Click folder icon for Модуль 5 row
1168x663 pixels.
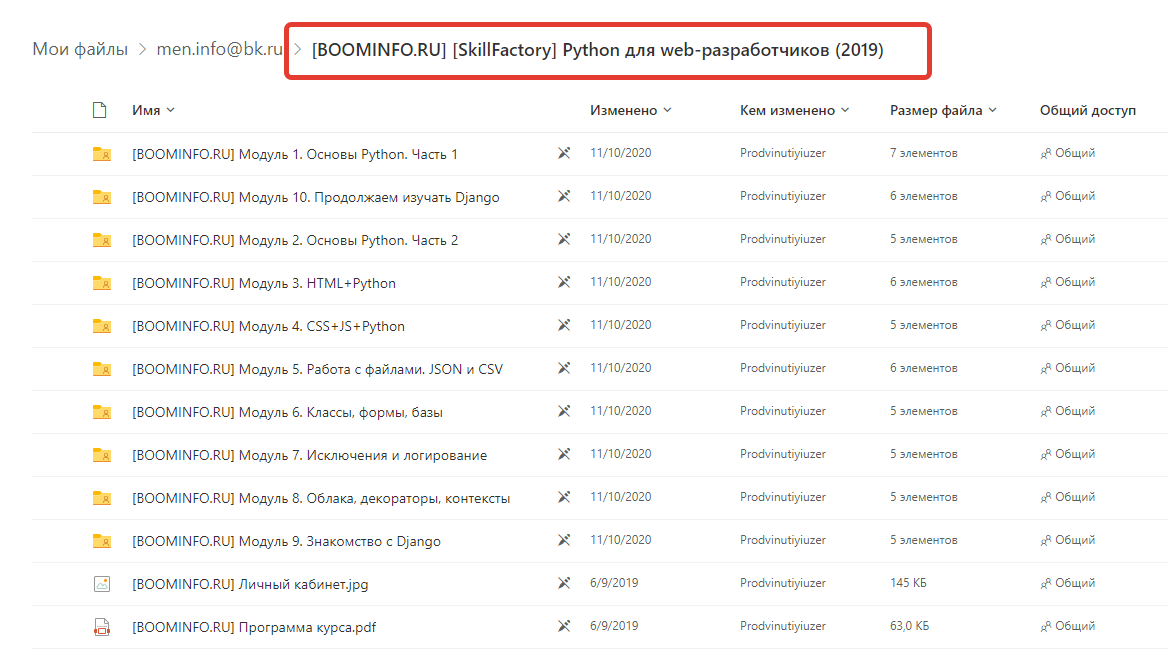[101, 369]
